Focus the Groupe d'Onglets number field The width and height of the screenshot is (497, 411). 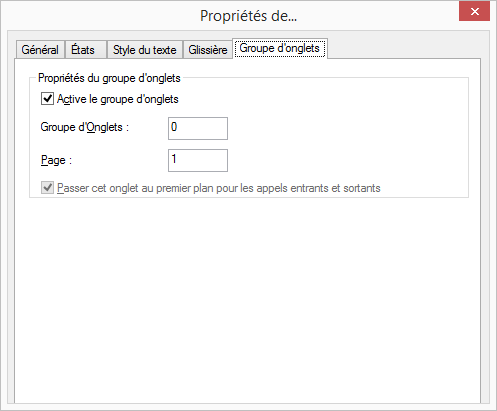(198, 128)
